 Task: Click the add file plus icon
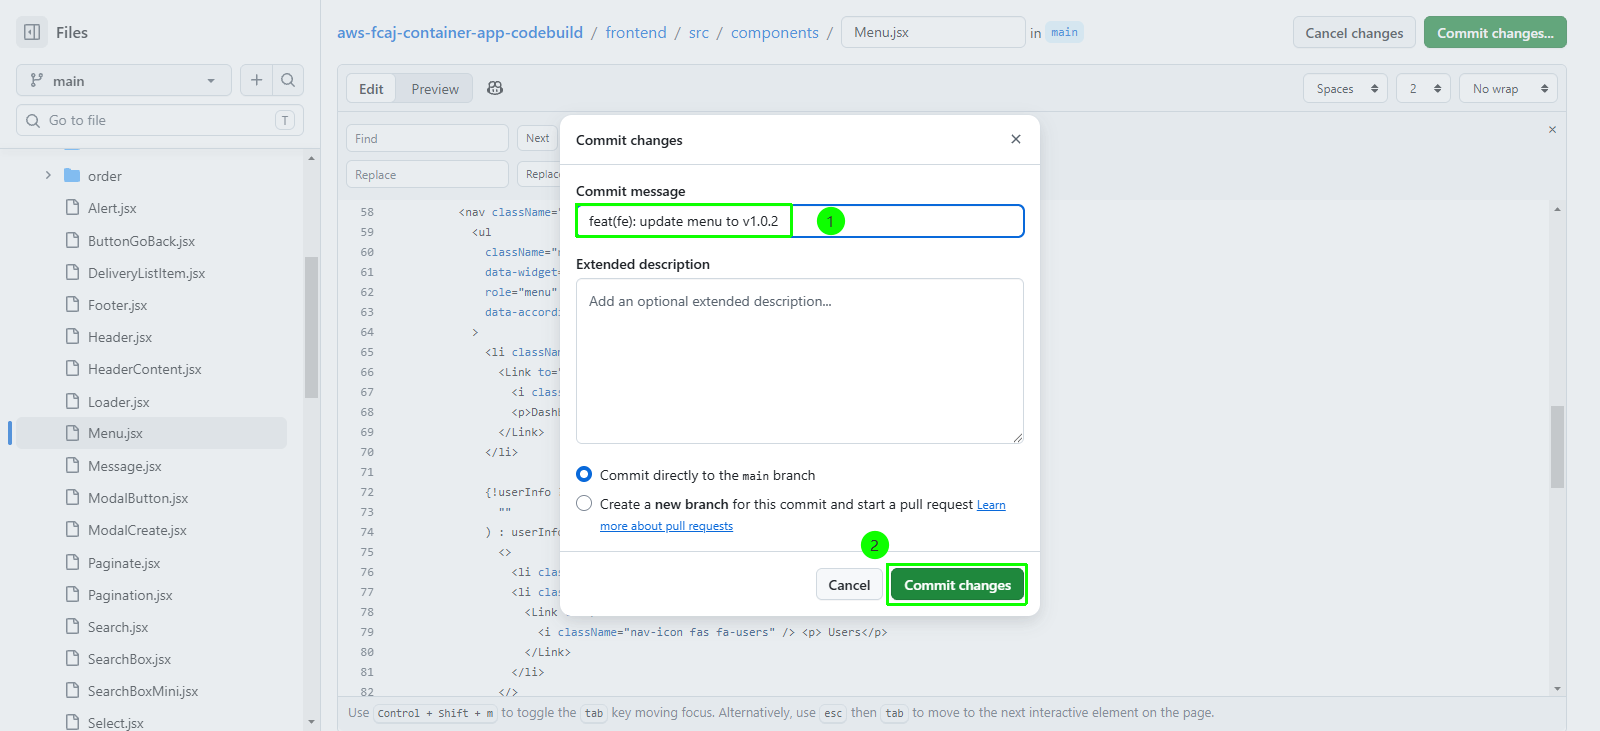click(x=256, y=80)
